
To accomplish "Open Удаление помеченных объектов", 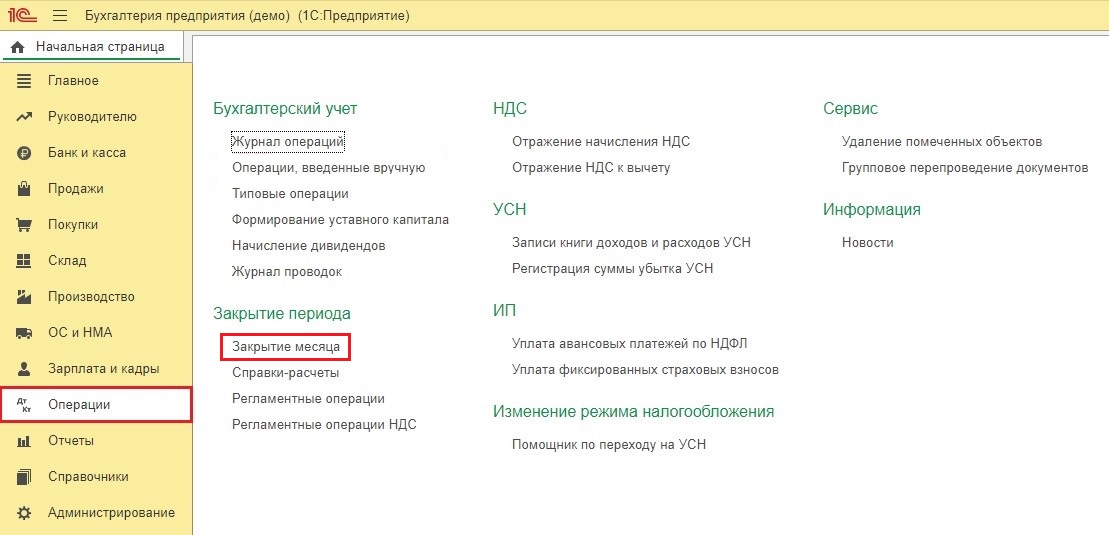I will coord(942,142).
